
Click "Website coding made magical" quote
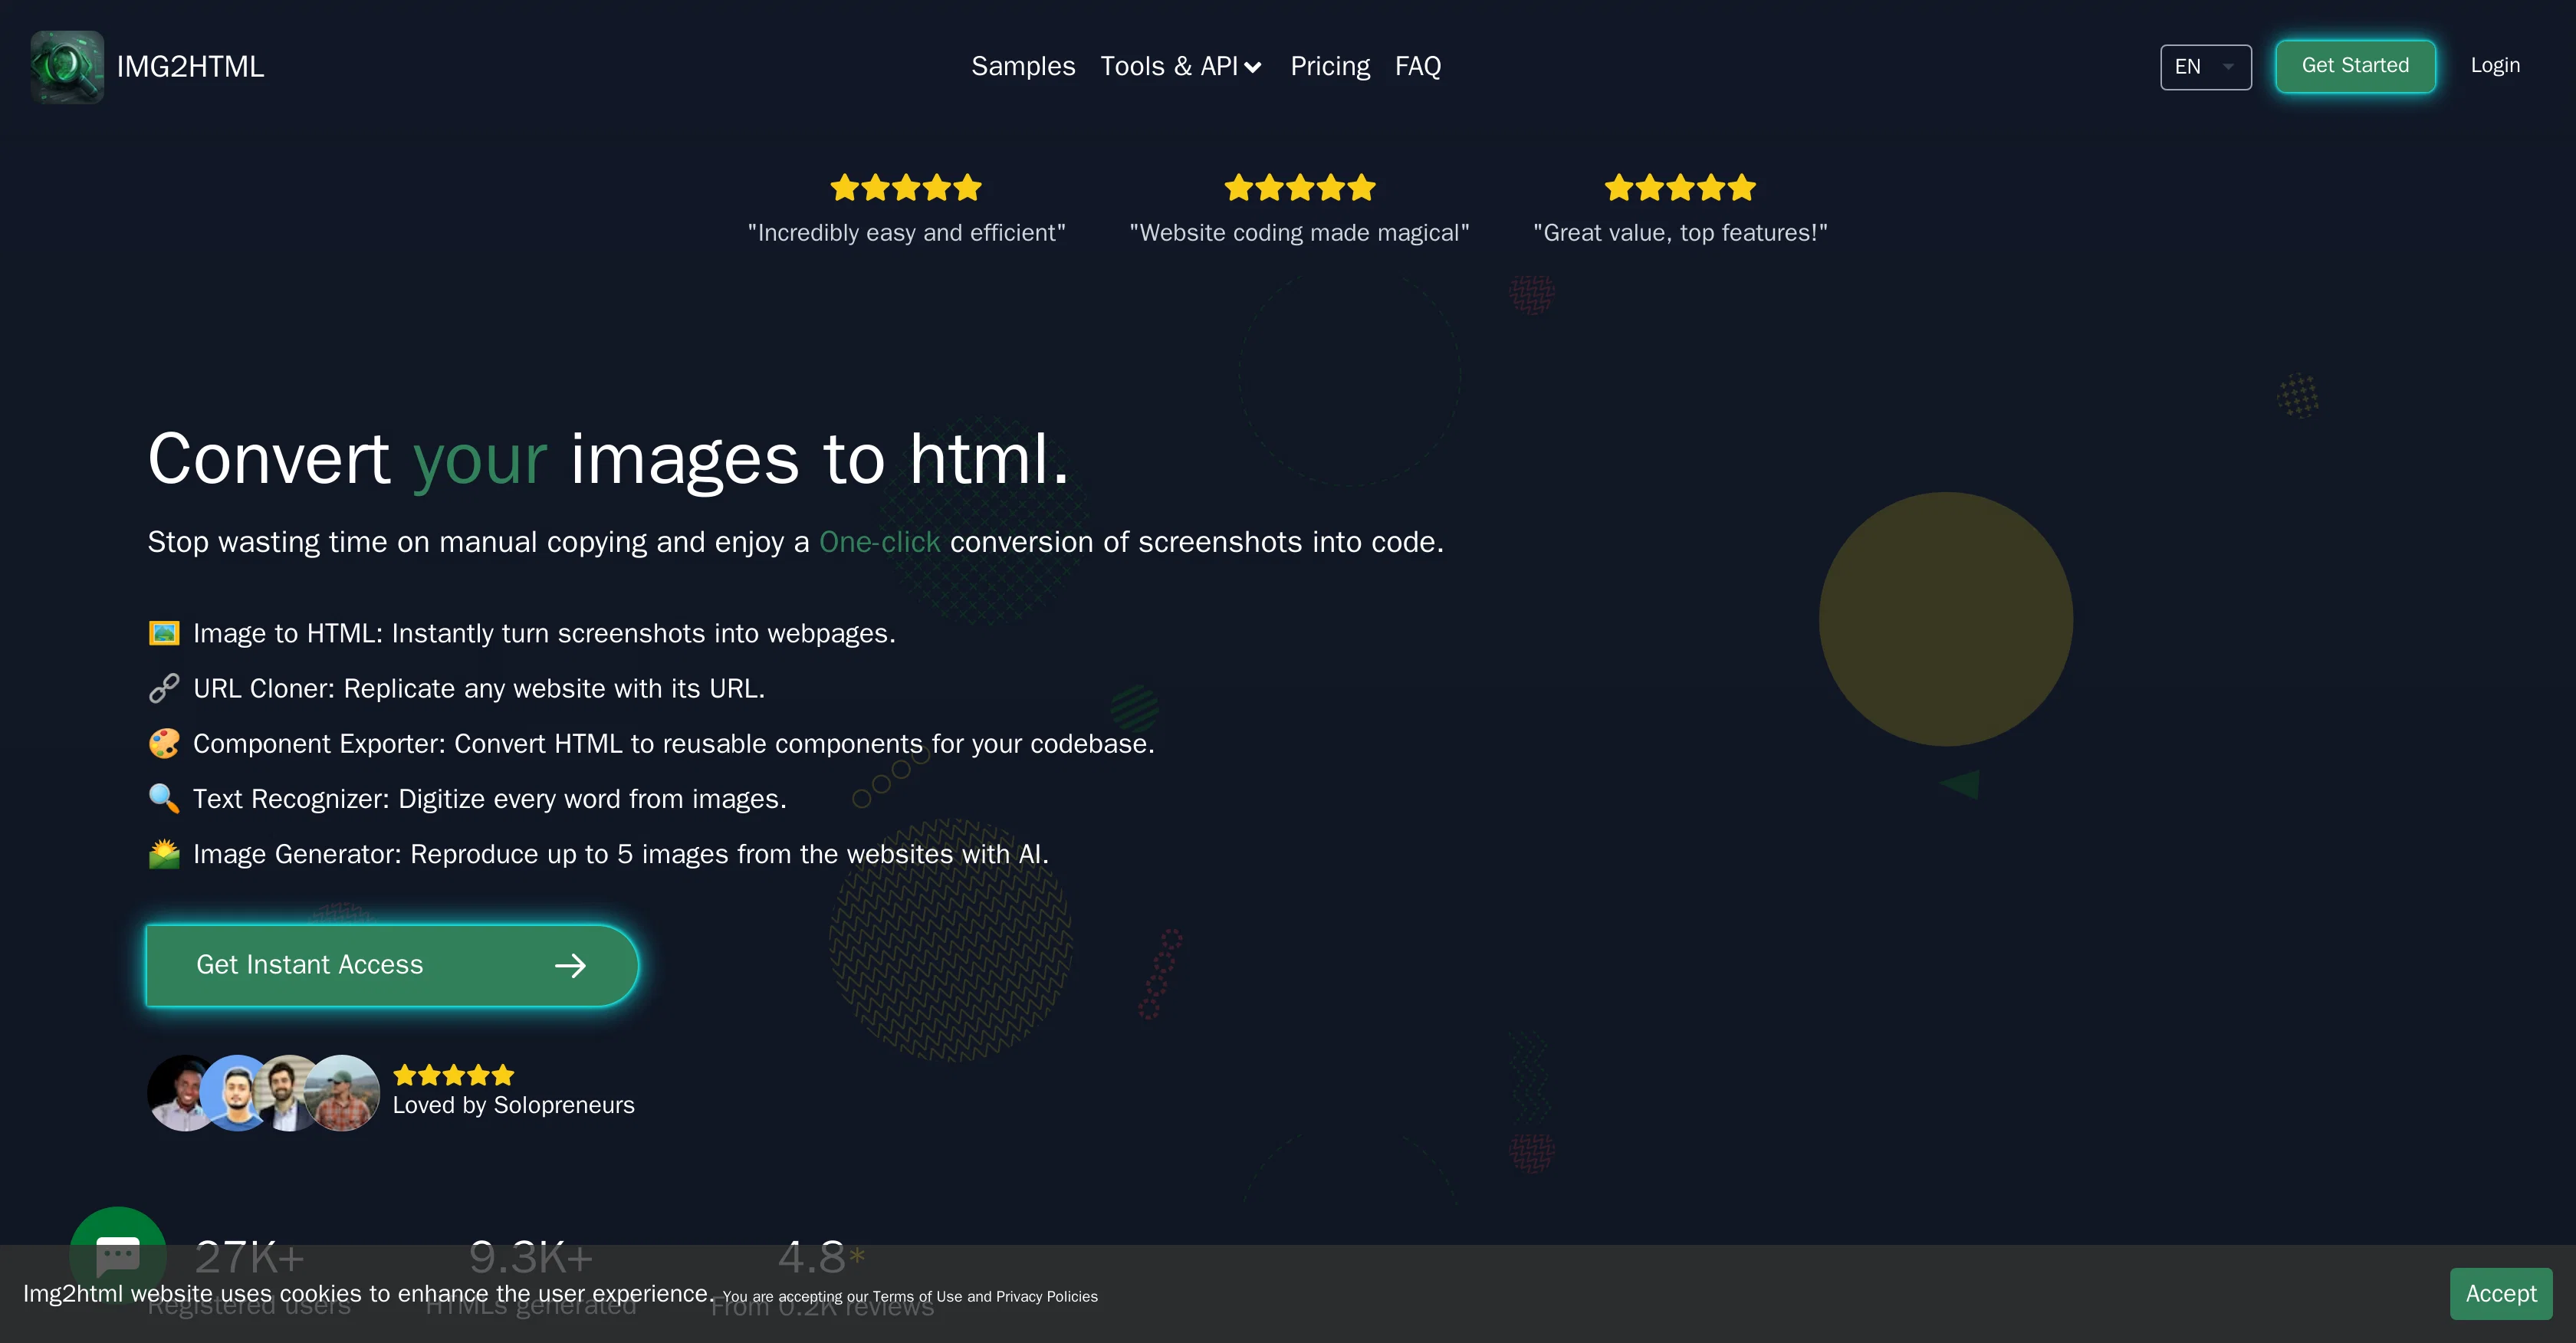[1299, 233]
